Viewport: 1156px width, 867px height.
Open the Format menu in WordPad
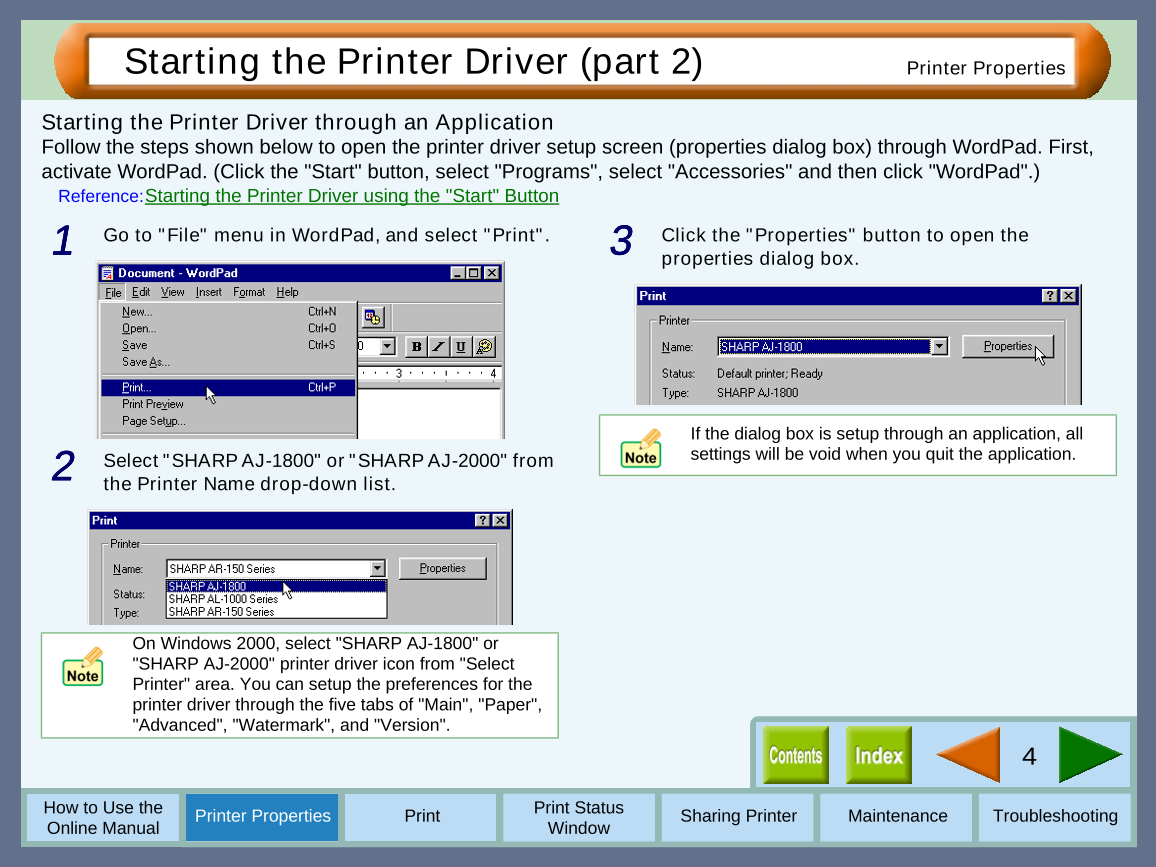coord(249,293)
